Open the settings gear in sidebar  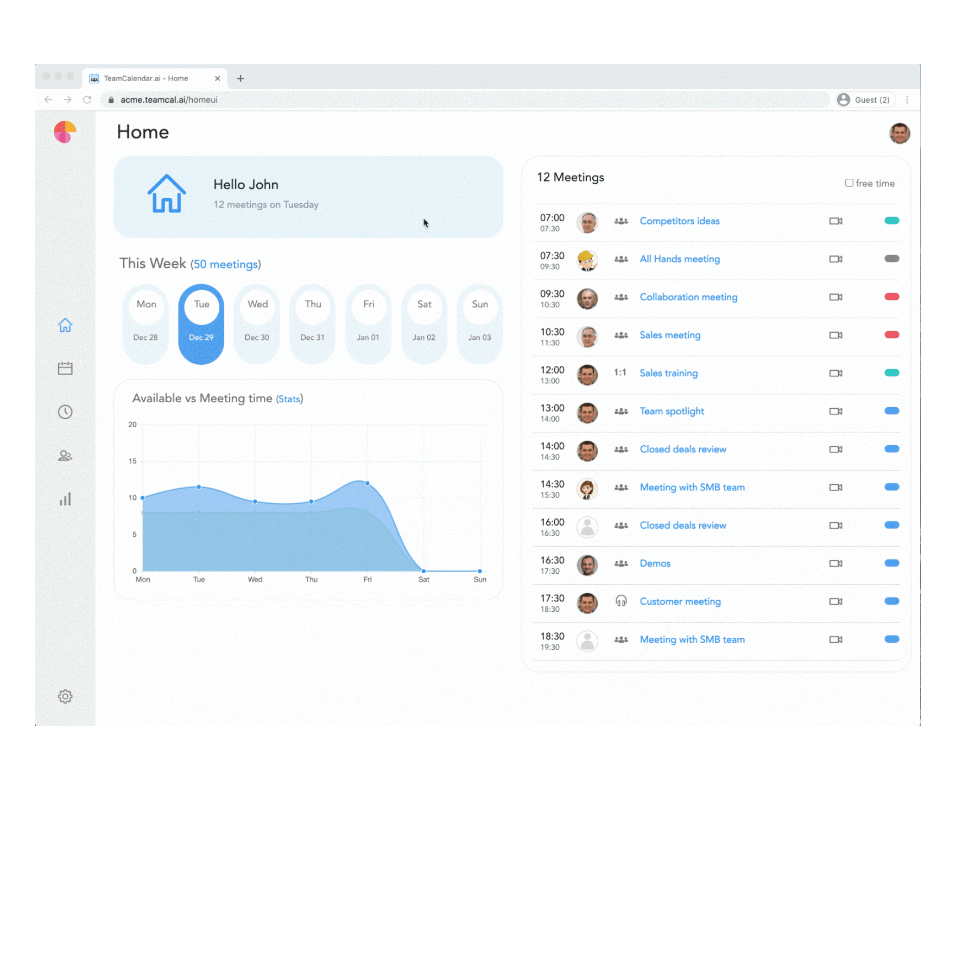point(65,696)
